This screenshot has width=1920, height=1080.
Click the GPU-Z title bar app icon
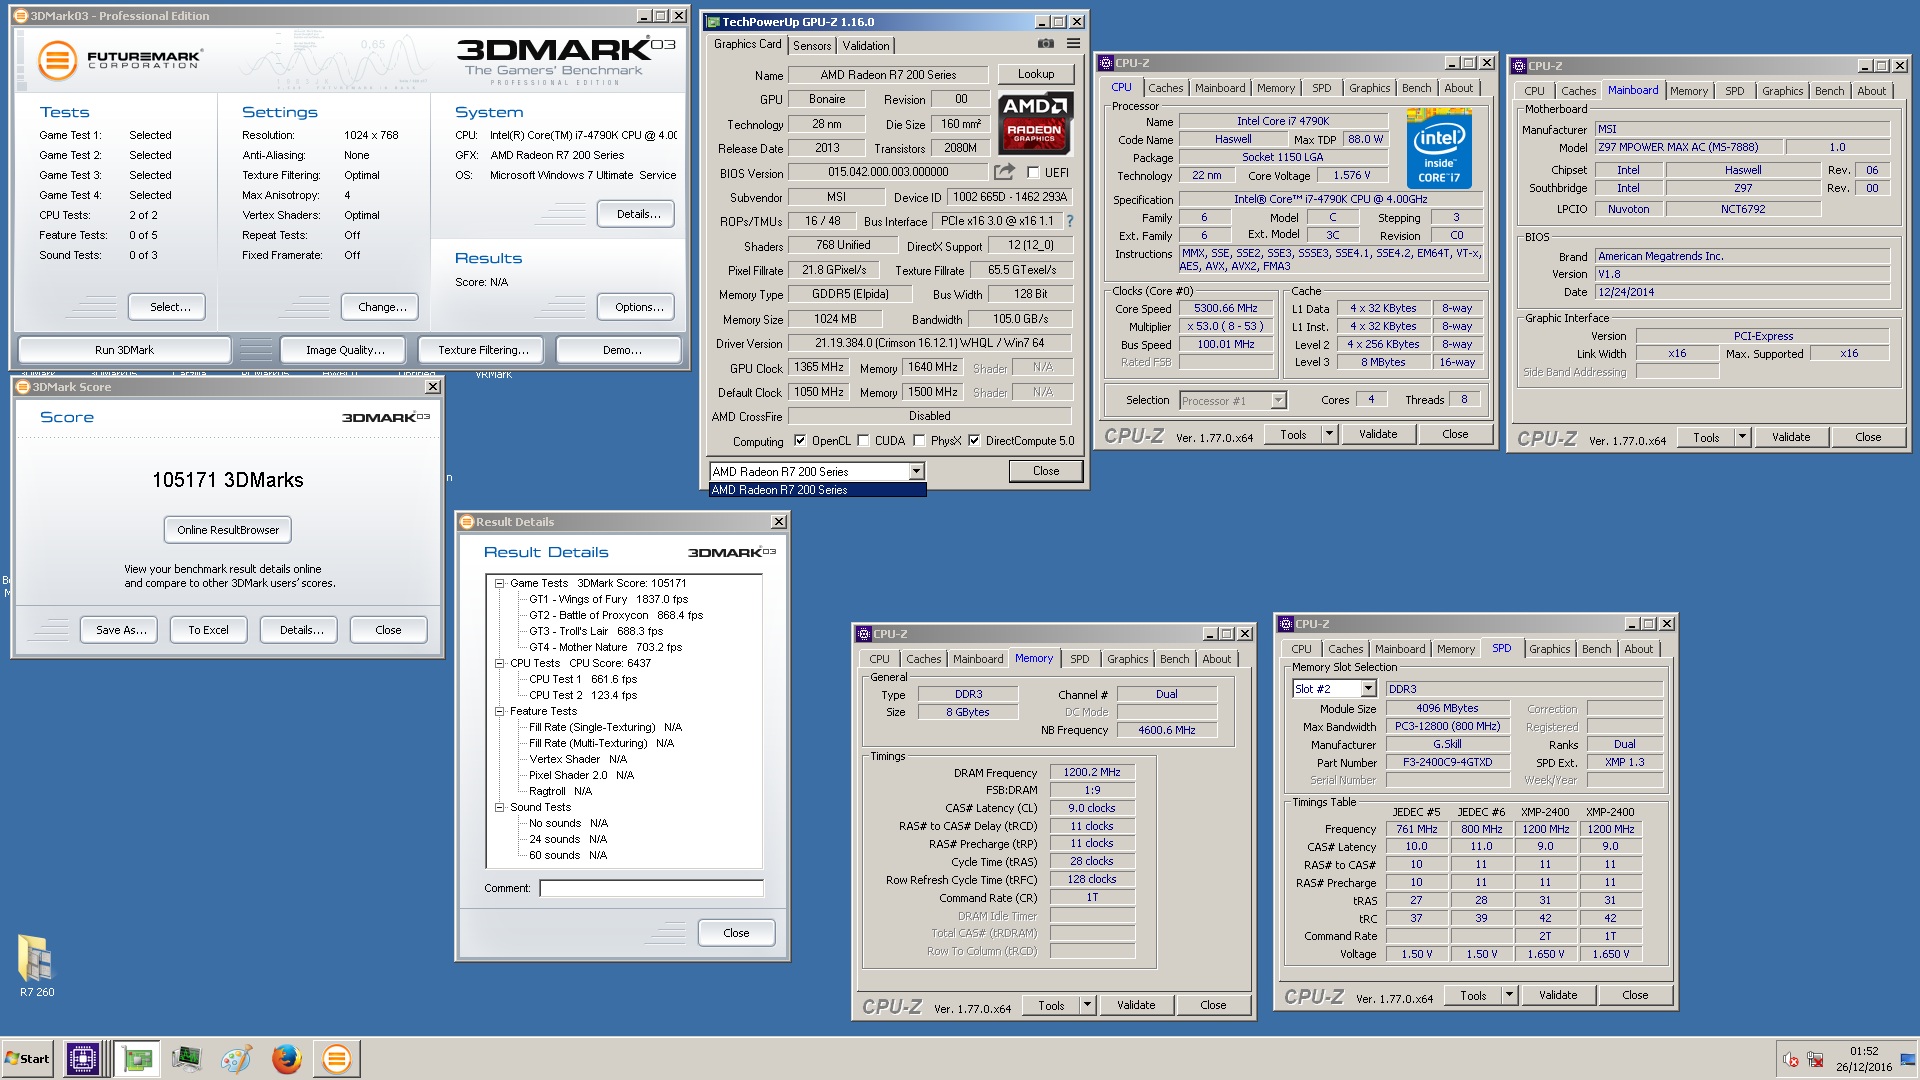tap(713, 21)
